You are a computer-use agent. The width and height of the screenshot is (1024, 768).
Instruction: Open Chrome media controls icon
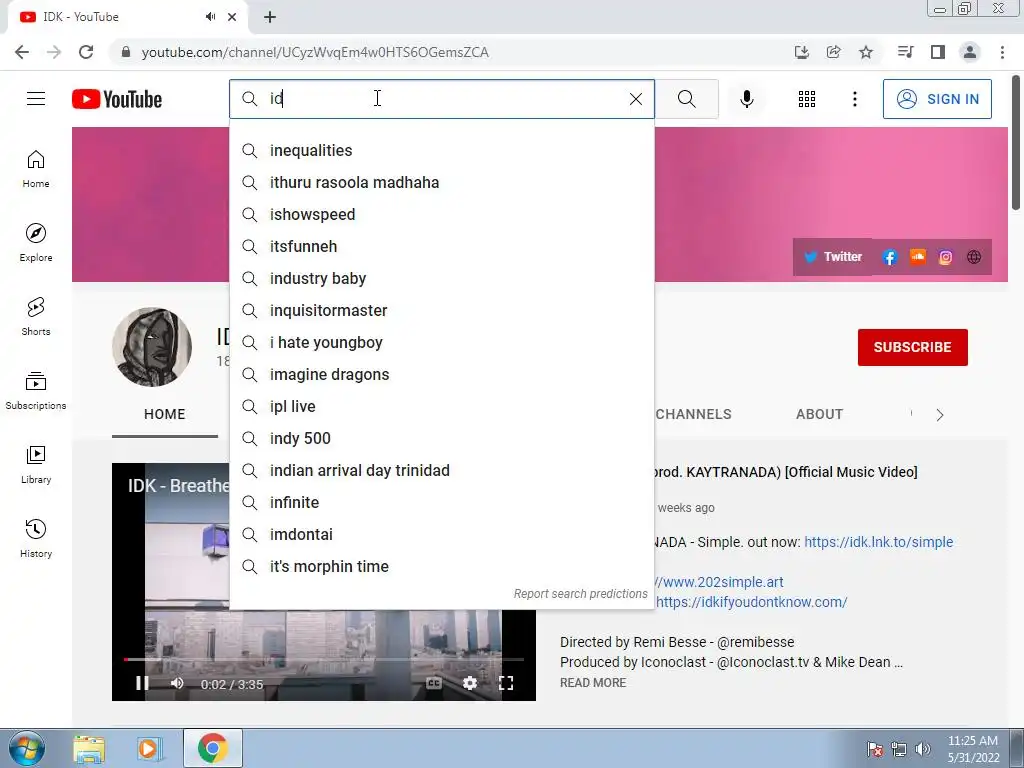tap(905, 52)
